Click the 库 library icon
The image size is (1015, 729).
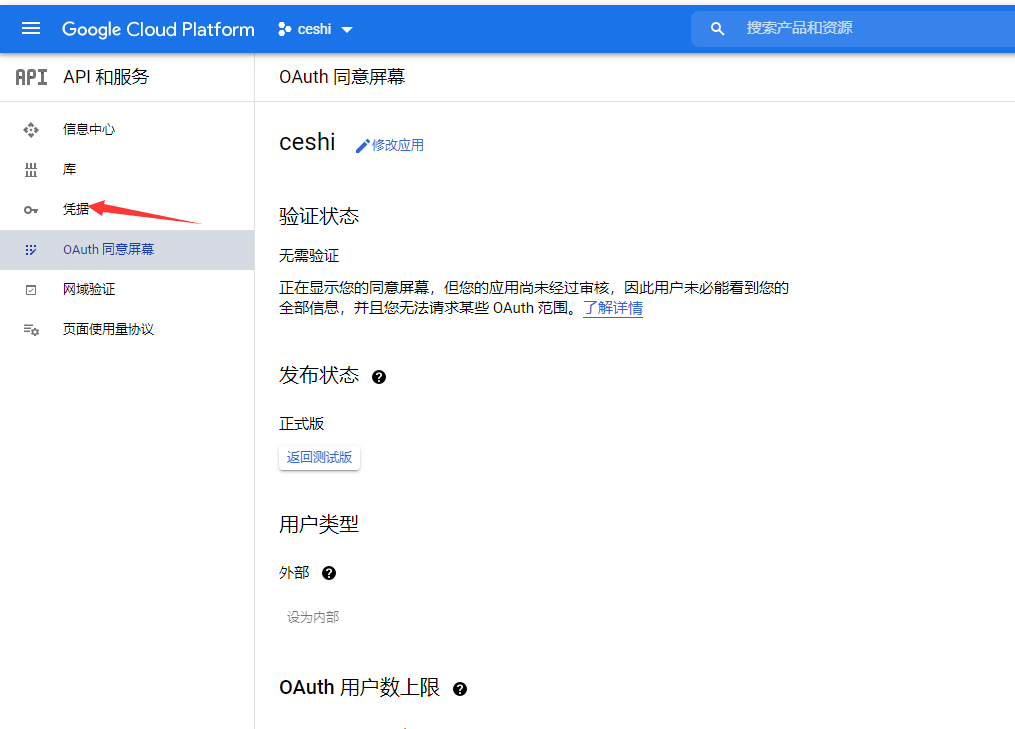tap(31, 169)
